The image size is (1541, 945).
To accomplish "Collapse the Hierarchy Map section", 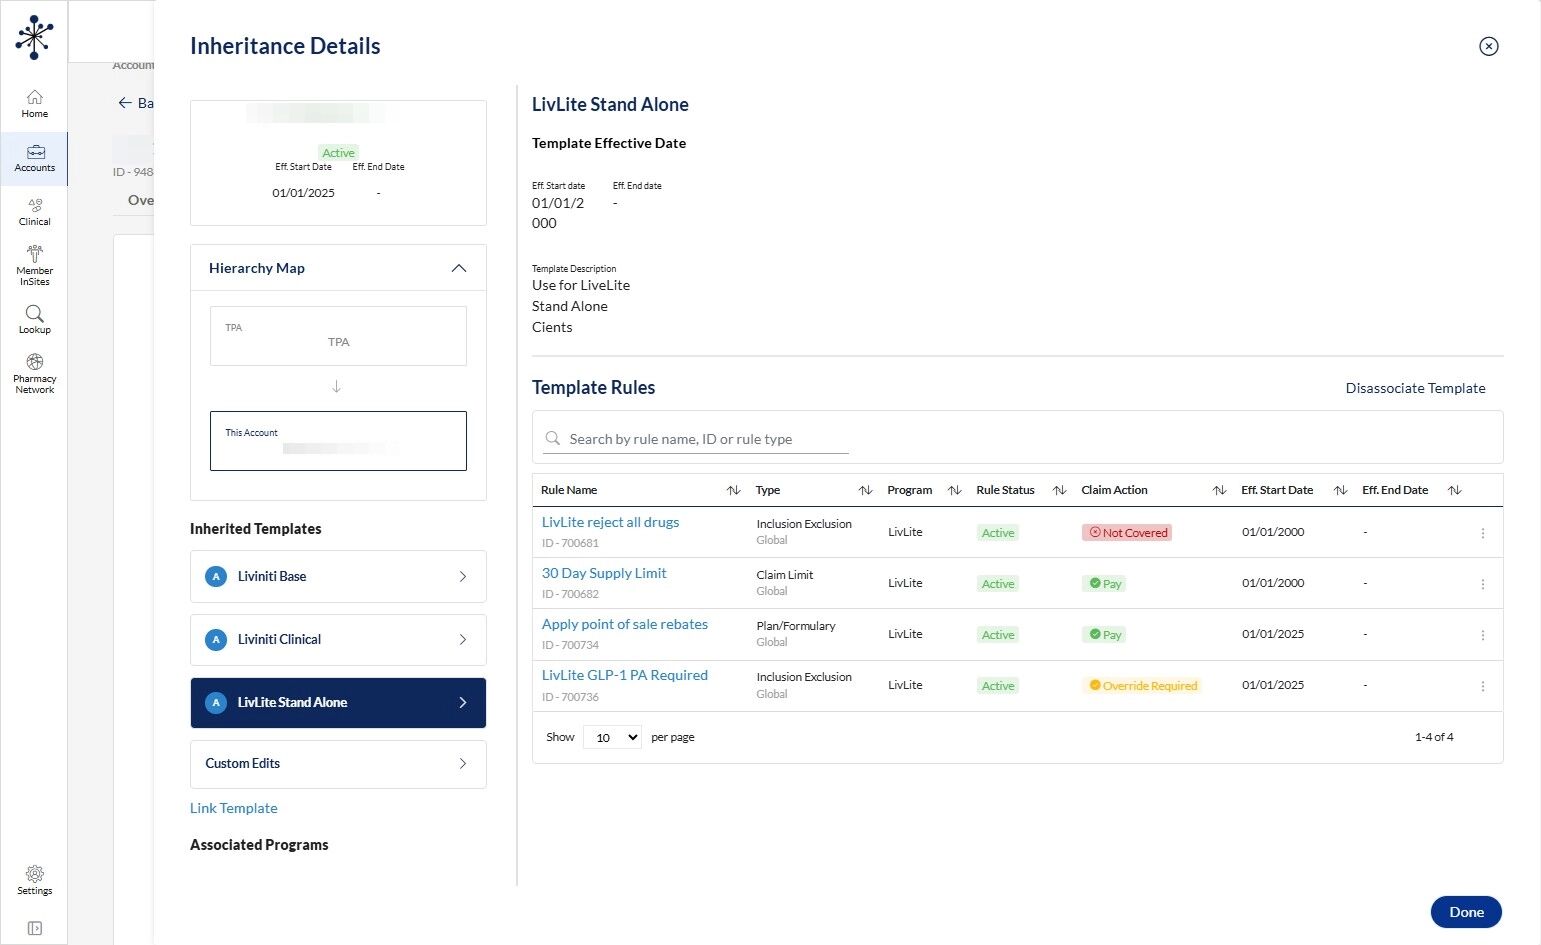I will click(458, 268).
